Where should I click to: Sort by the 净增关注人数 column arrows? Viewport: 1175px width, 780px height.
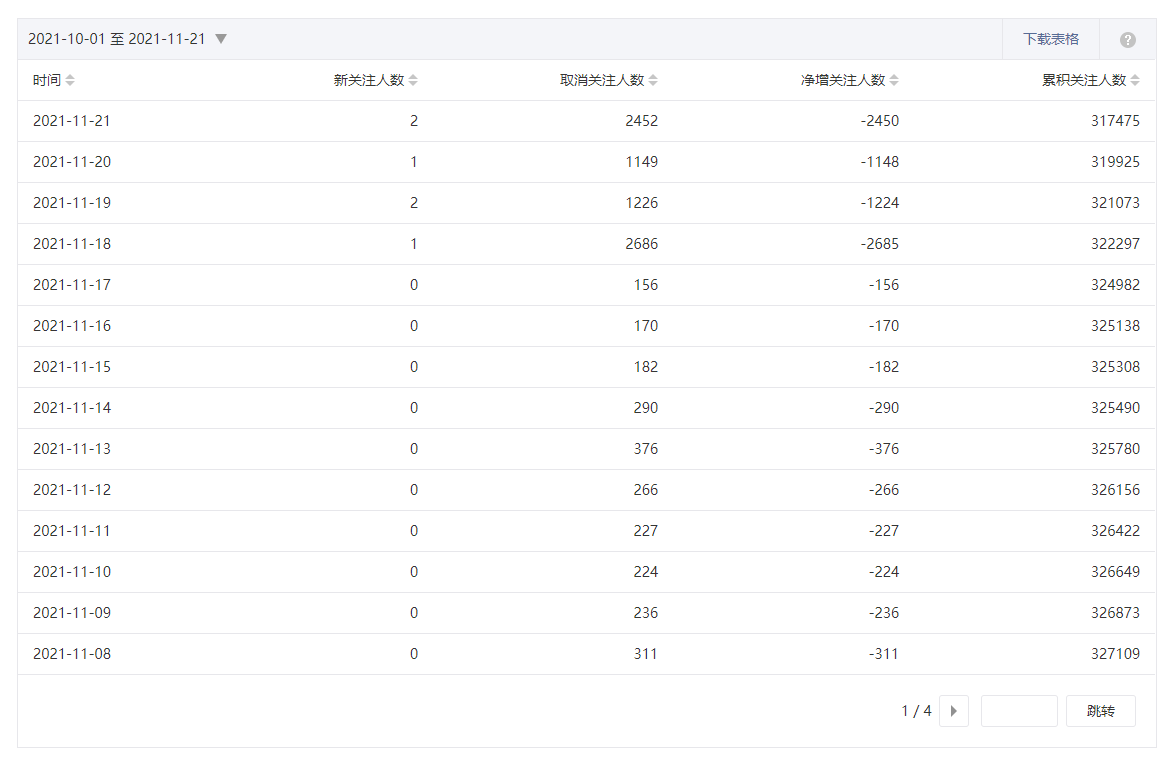894,80
